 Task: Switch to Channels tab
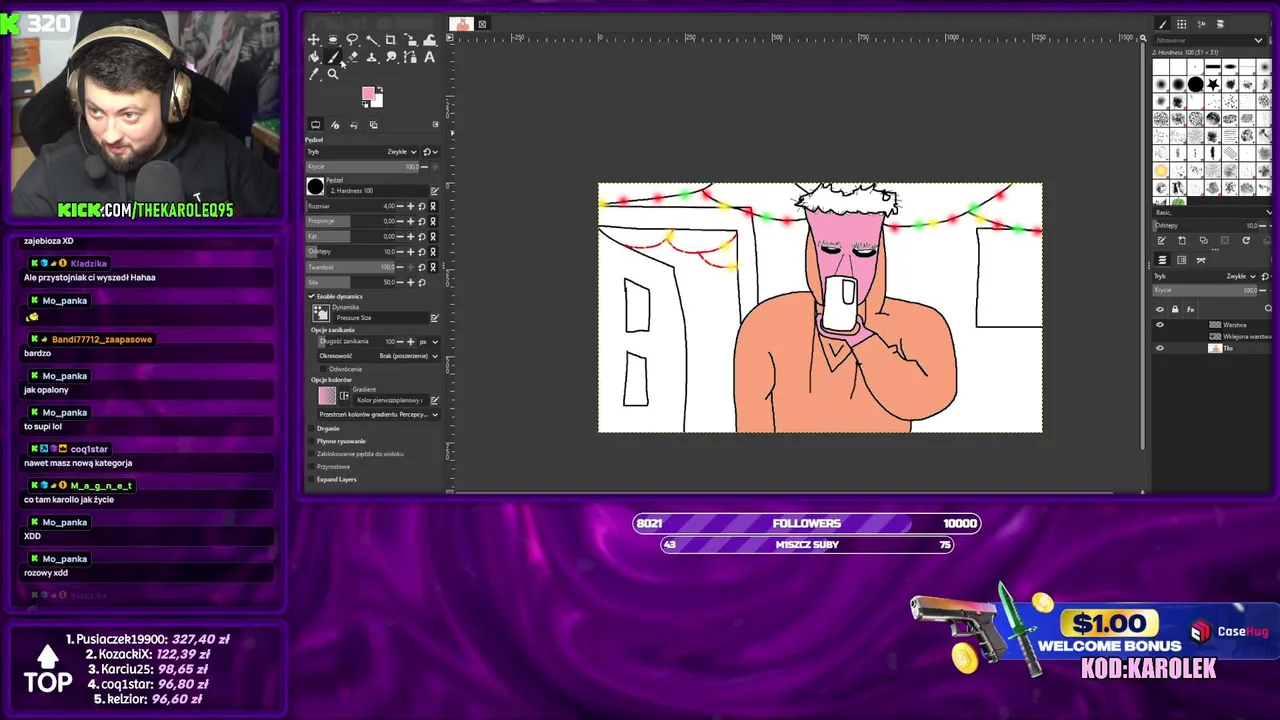click(1181, 260)
